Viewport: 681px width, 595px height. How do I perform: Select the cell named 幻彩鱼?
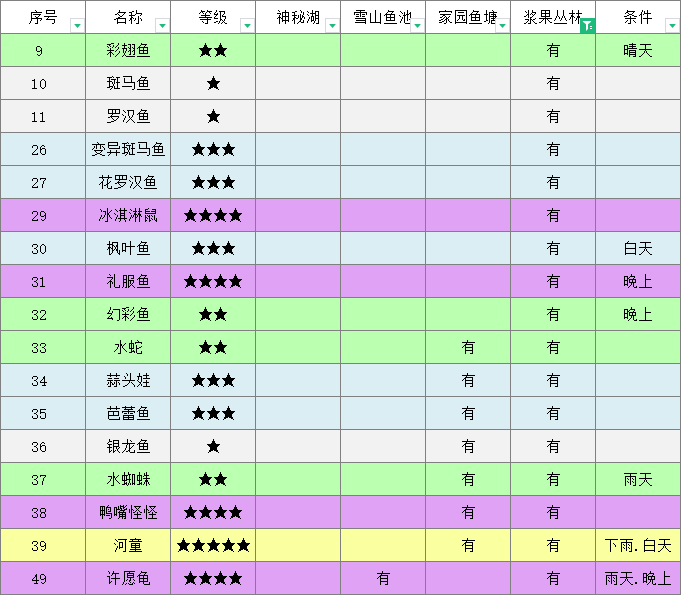(x=128, y=314)
